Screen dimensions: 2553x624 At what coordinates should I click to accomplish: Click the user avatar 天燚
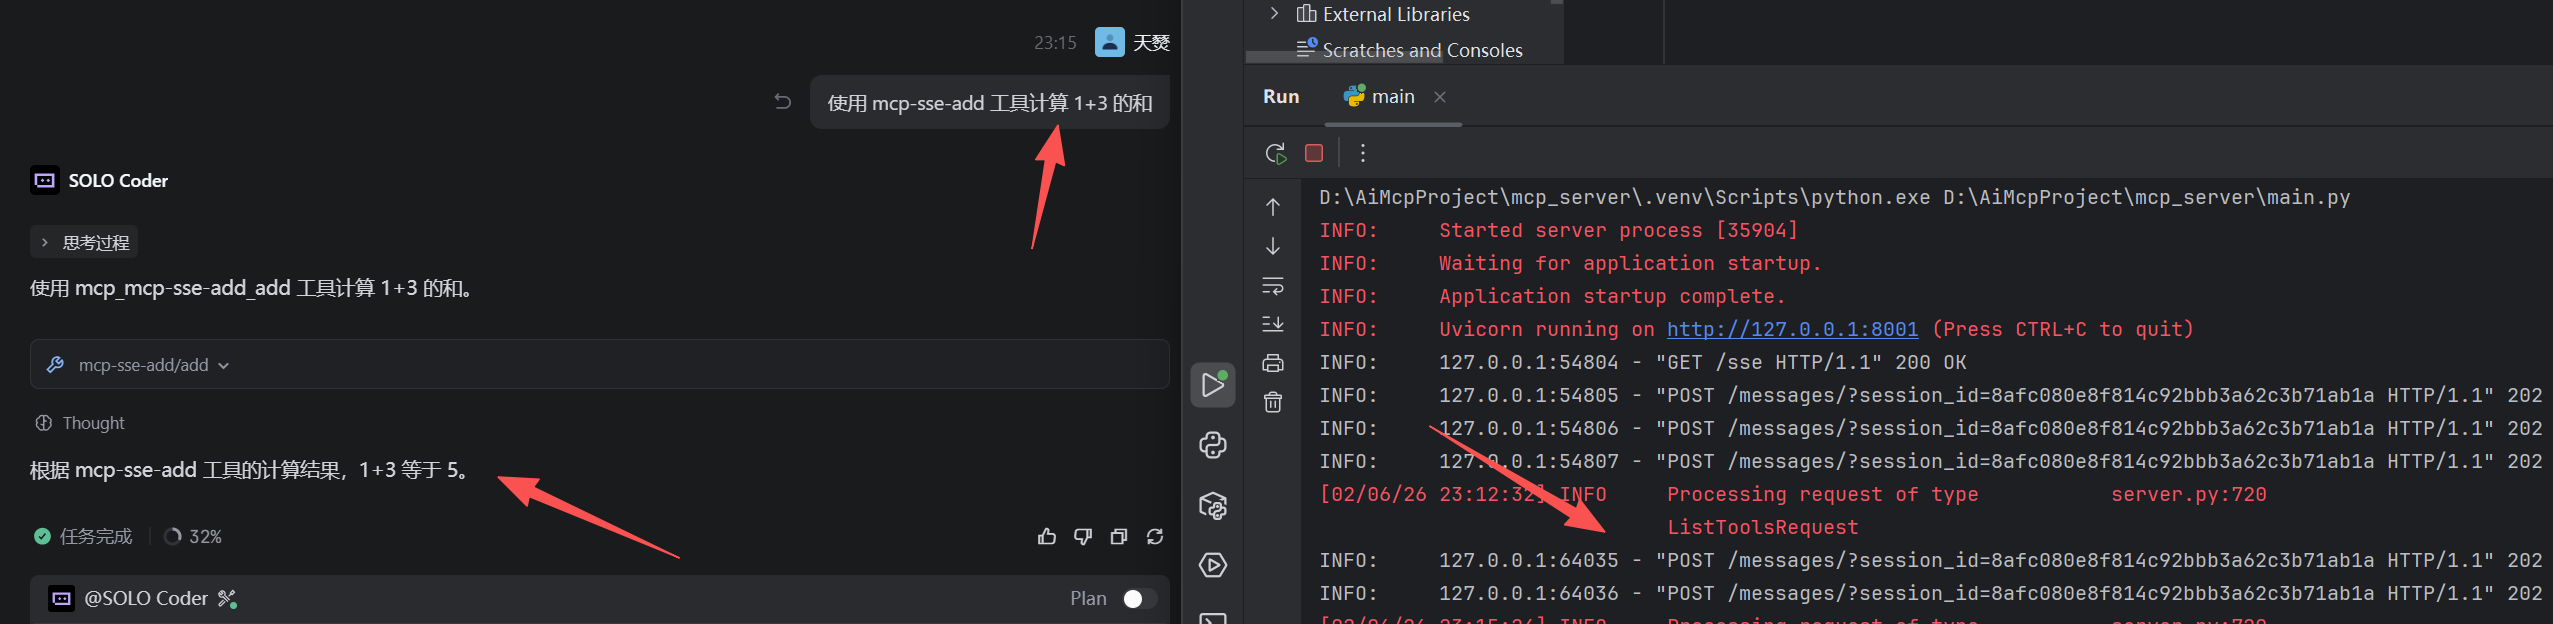pyautogui.click(x=1110, y=42)
